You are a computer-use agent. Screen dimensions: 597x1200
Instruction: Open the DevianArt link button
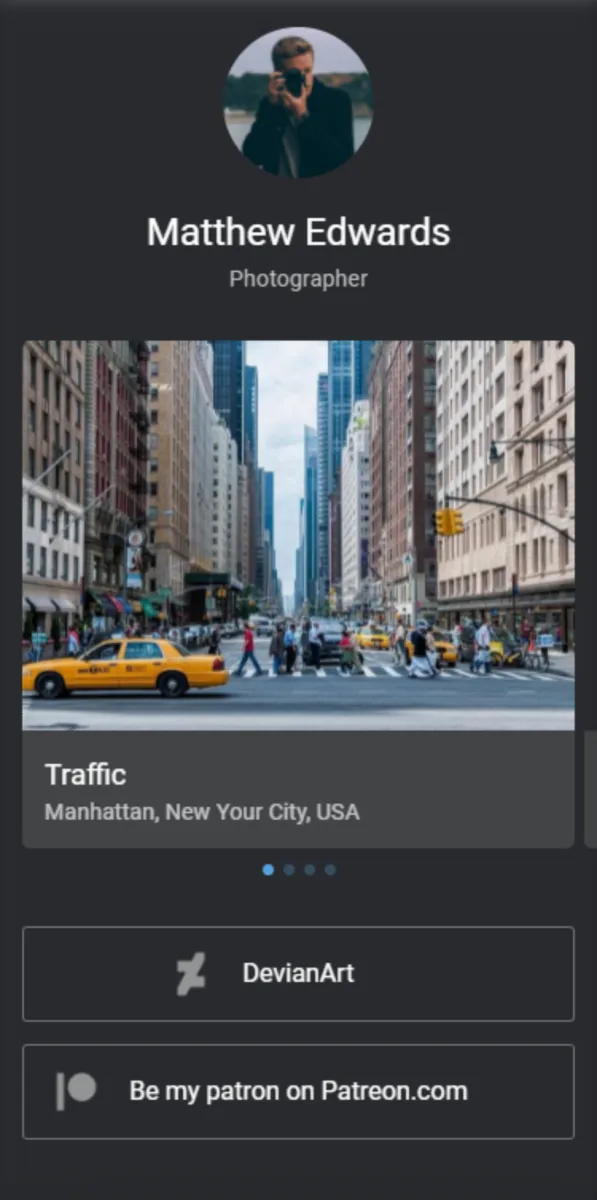(298, 974)
